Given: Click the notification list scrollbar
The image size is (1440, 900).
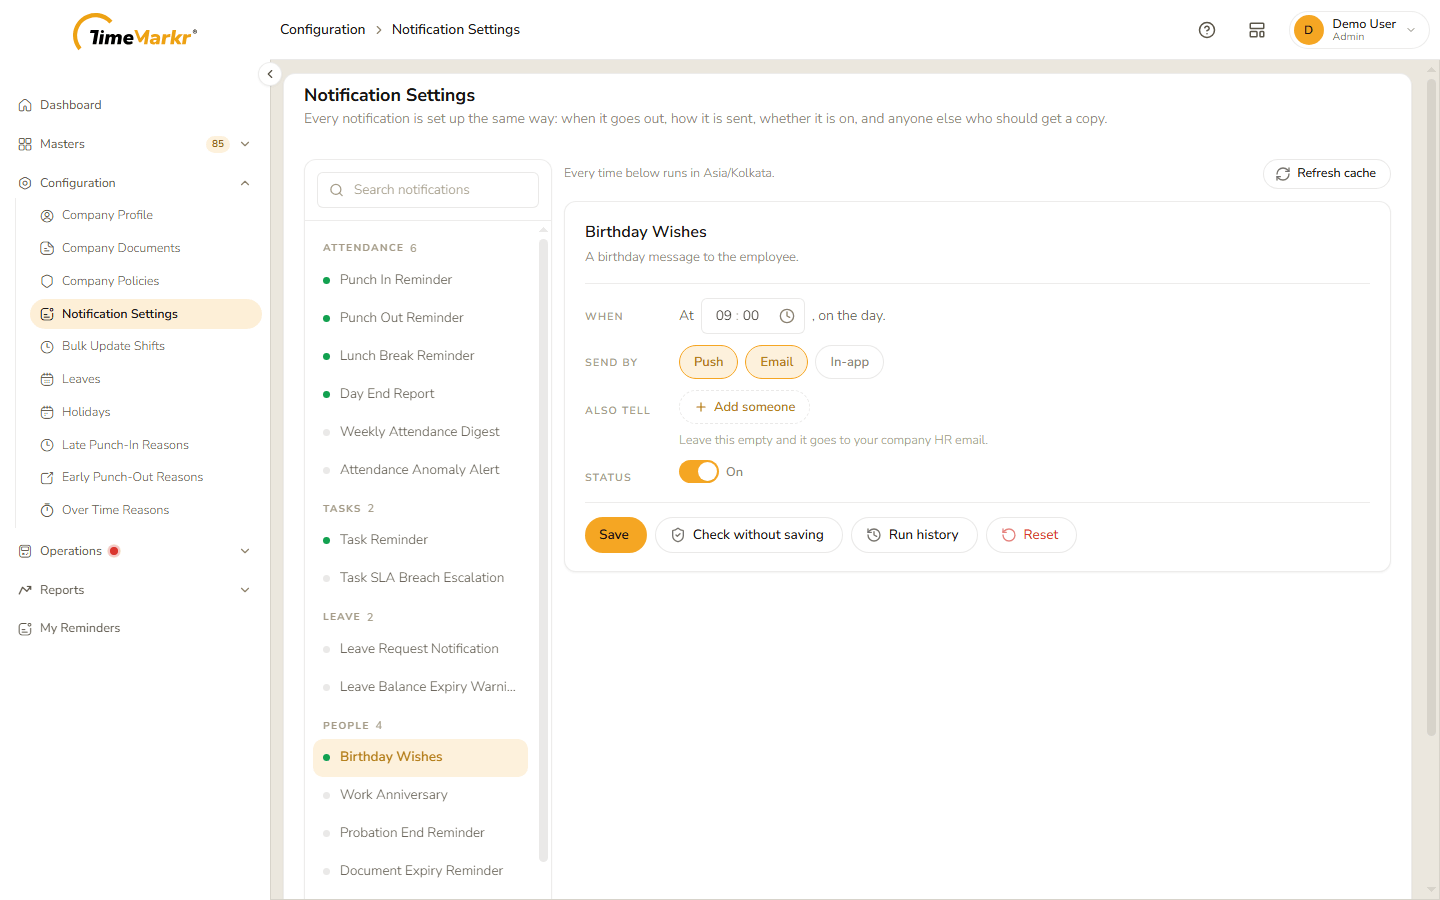Looking at the screenshot, I should [543, 548].
